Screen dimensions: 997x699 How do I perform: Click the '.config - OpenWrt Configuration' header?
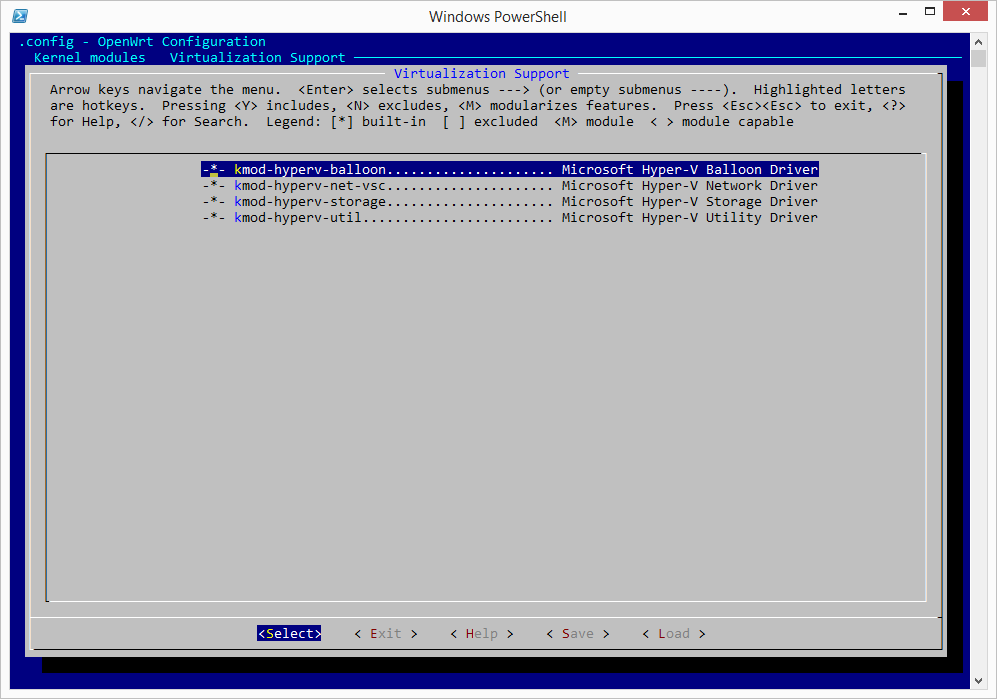[x=142, y=42]
